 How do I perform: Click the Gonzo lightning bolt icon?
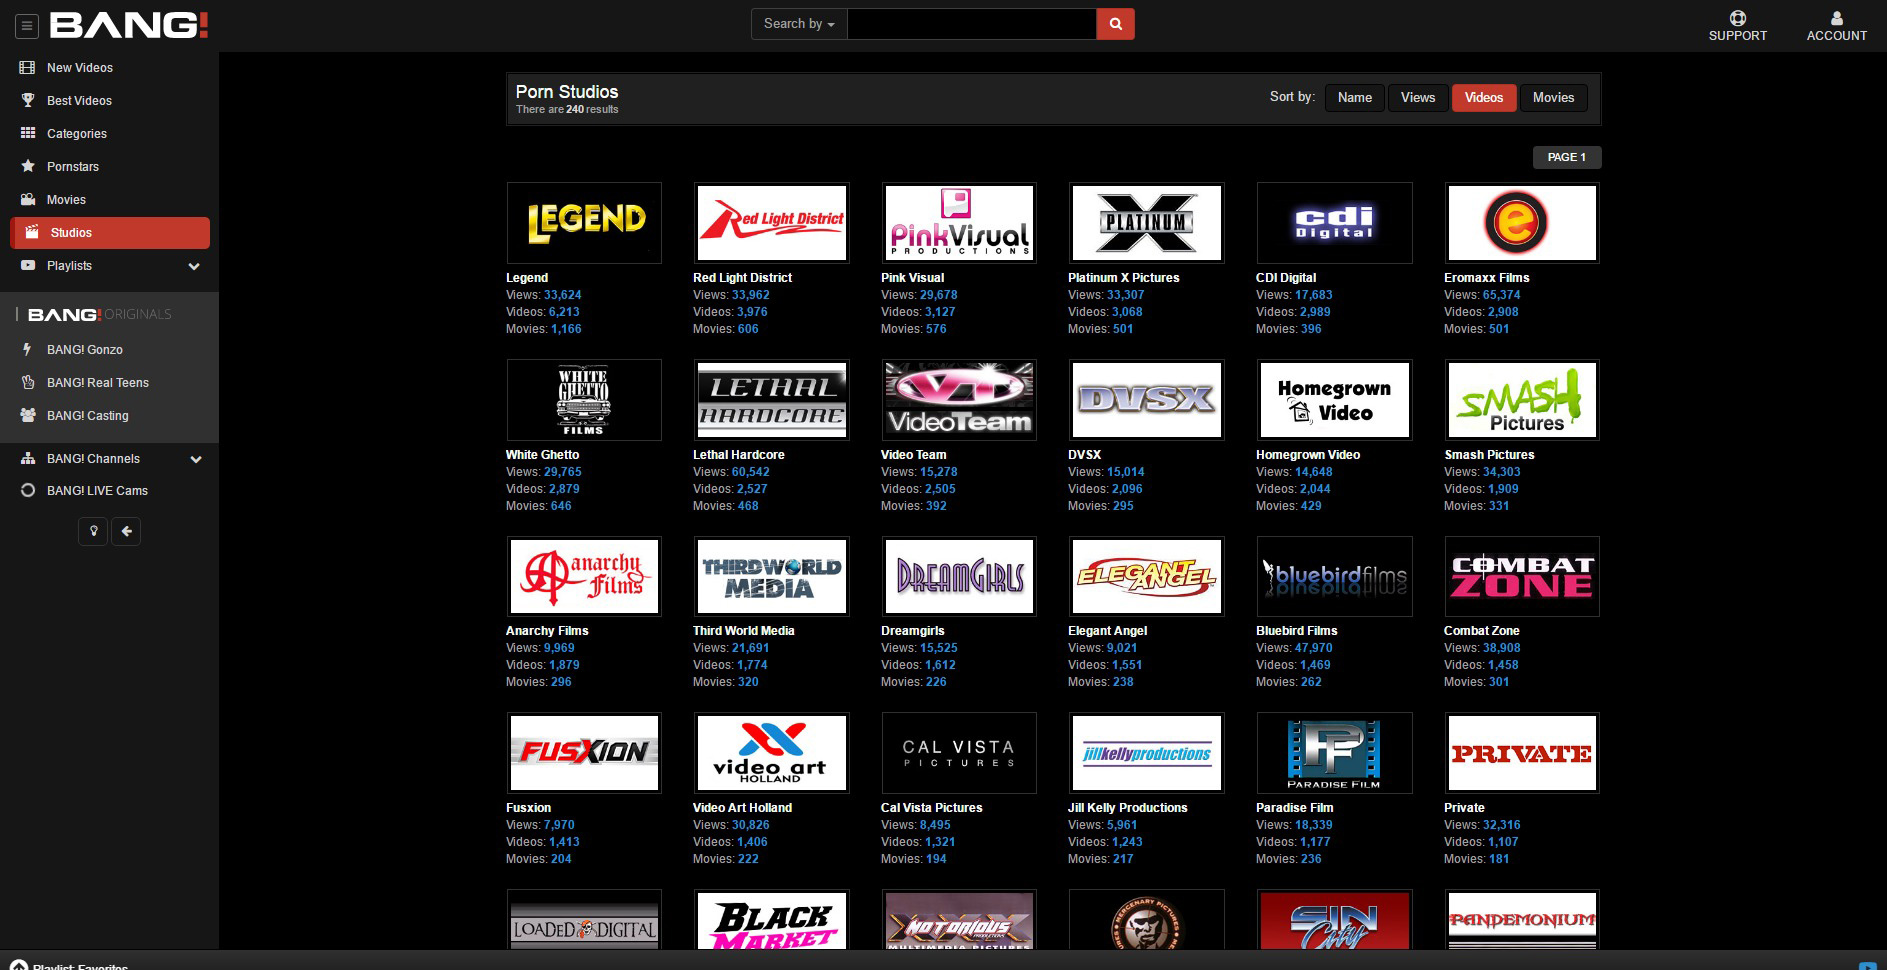(28, 349)
